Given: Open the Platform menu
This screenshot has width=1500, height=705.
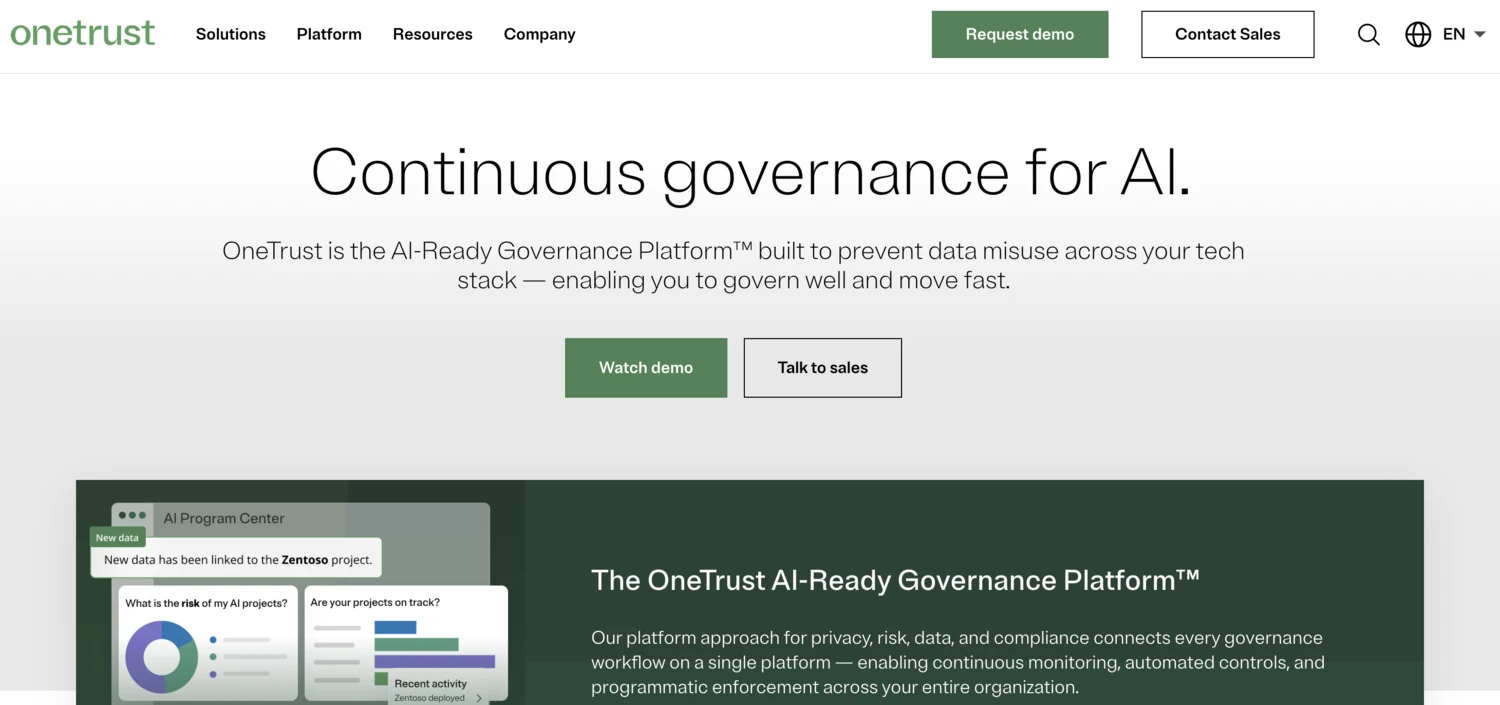Looking at the screenshot, I should (328, 34).
